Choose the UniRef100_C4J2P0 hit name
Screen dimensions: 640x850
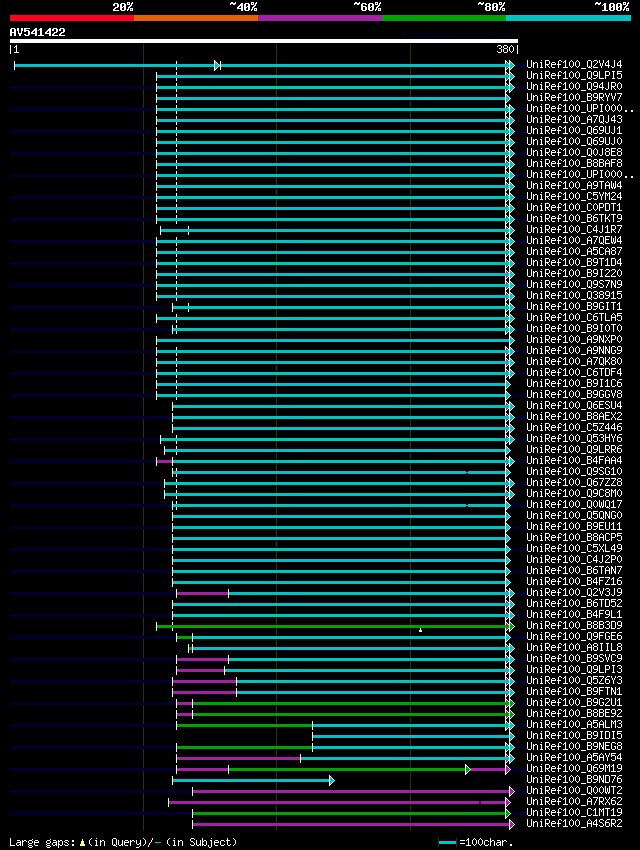click(574, 559)
